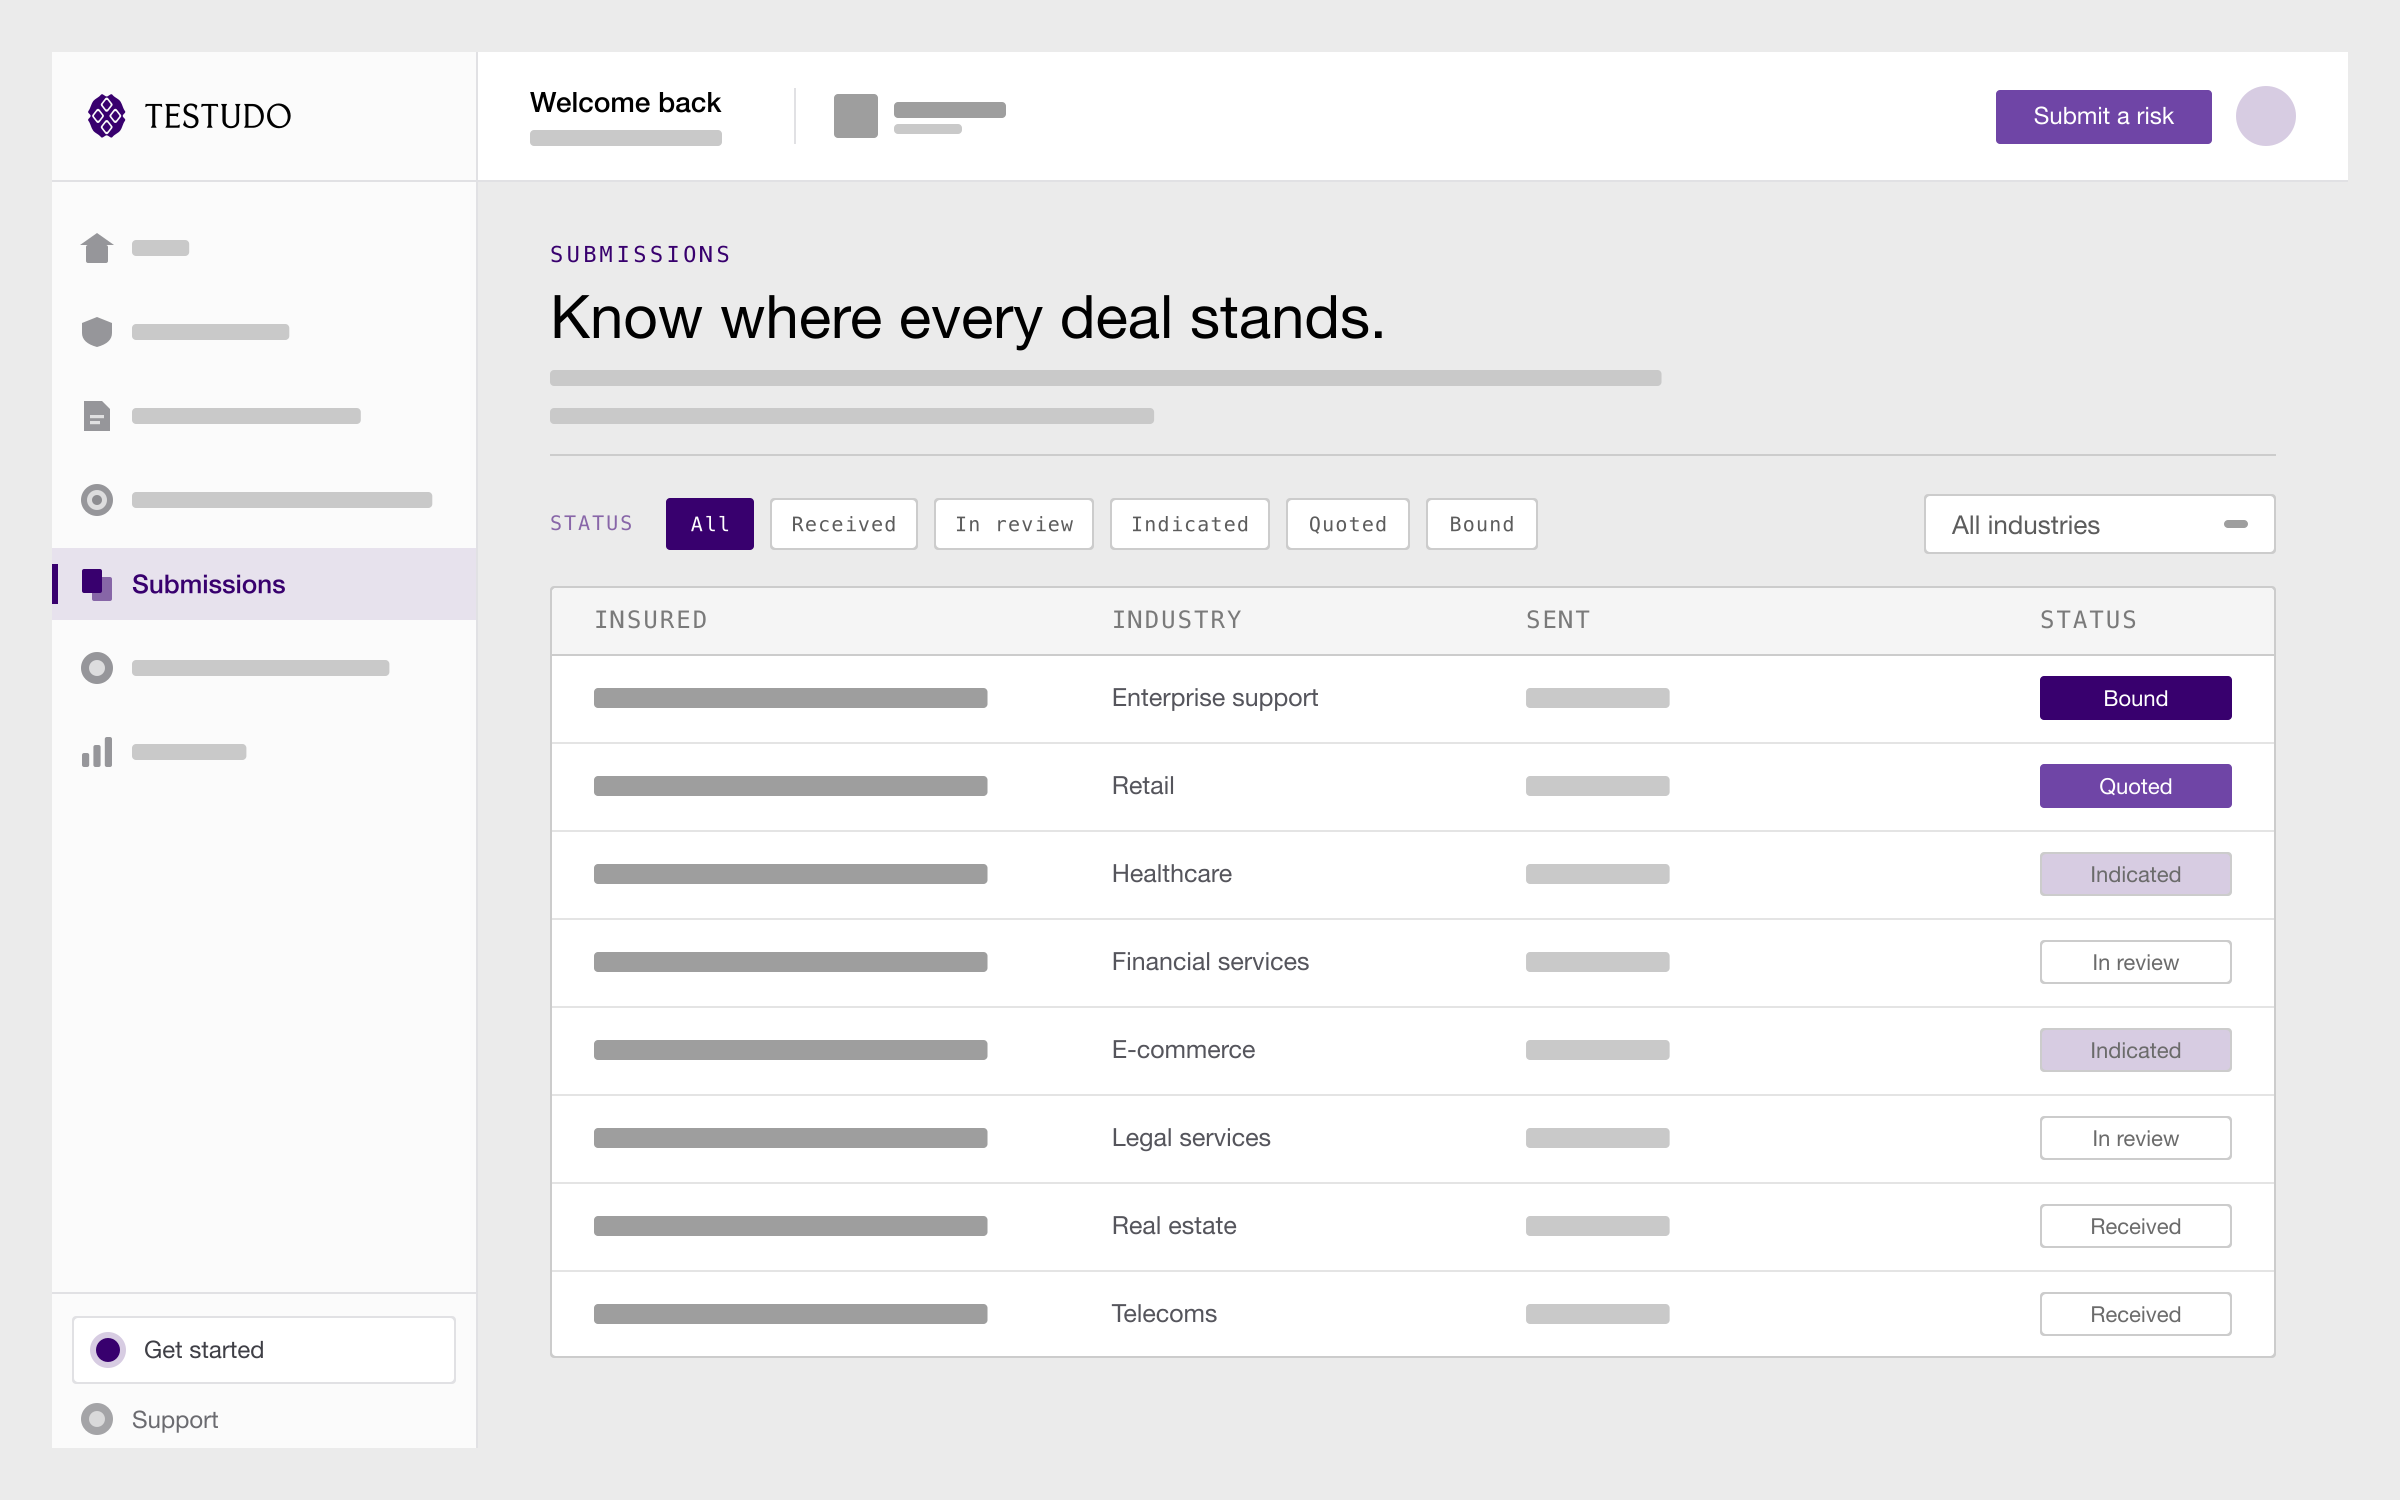Click the Indicated badge in Healthcare row

[2136, 874]
